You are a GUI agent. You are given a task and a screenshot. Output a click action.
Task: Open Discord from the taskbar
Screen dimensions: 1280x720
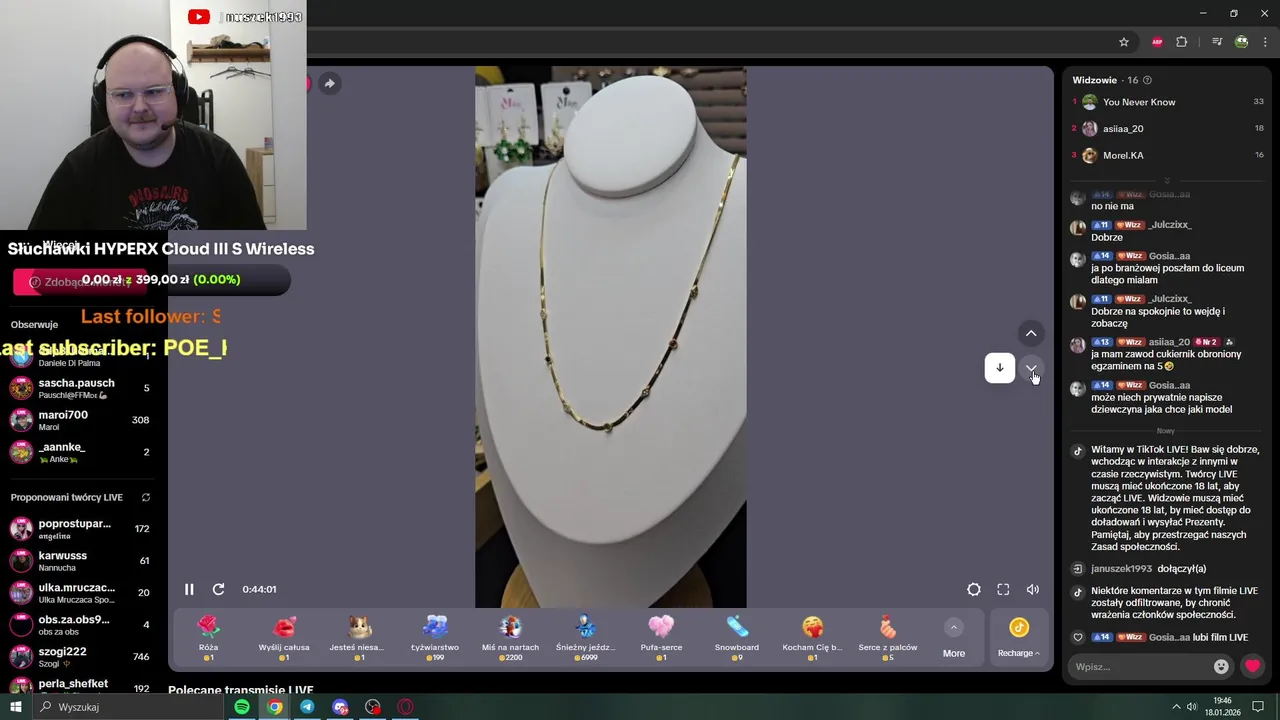pyautogui.click(x=340, y=707)
